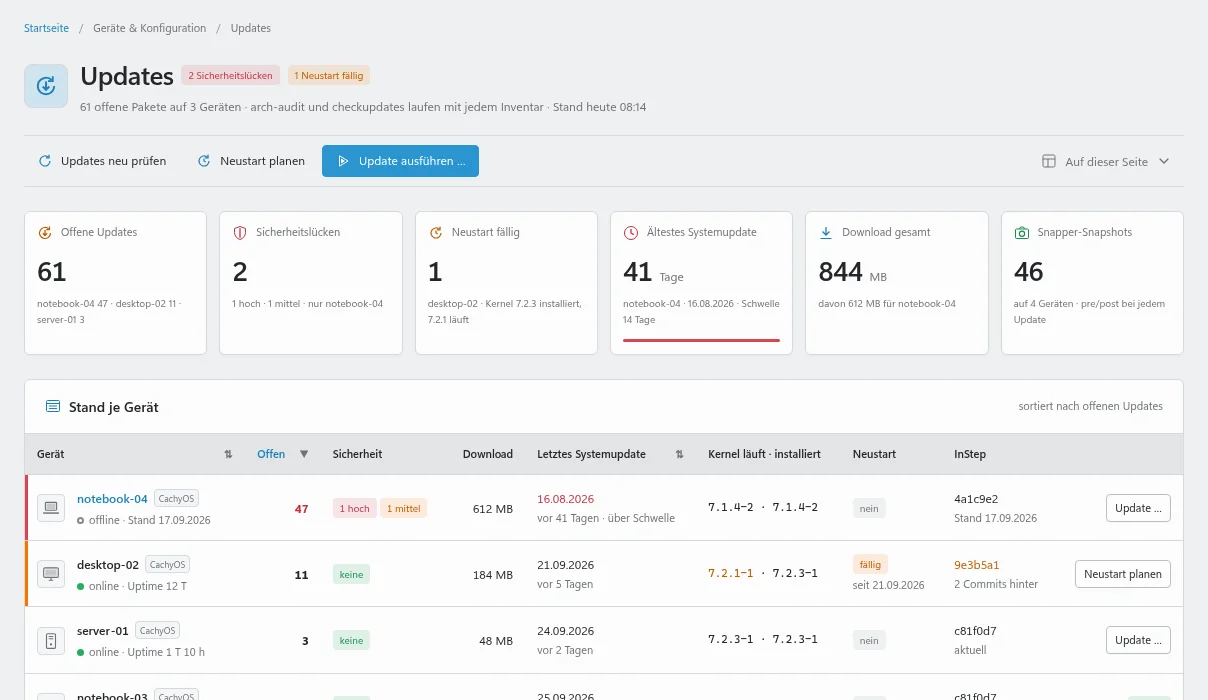Viewport: 1208px width, 700px height.
Task: Click the Updates page header icon
Action: tap(46, 86)
